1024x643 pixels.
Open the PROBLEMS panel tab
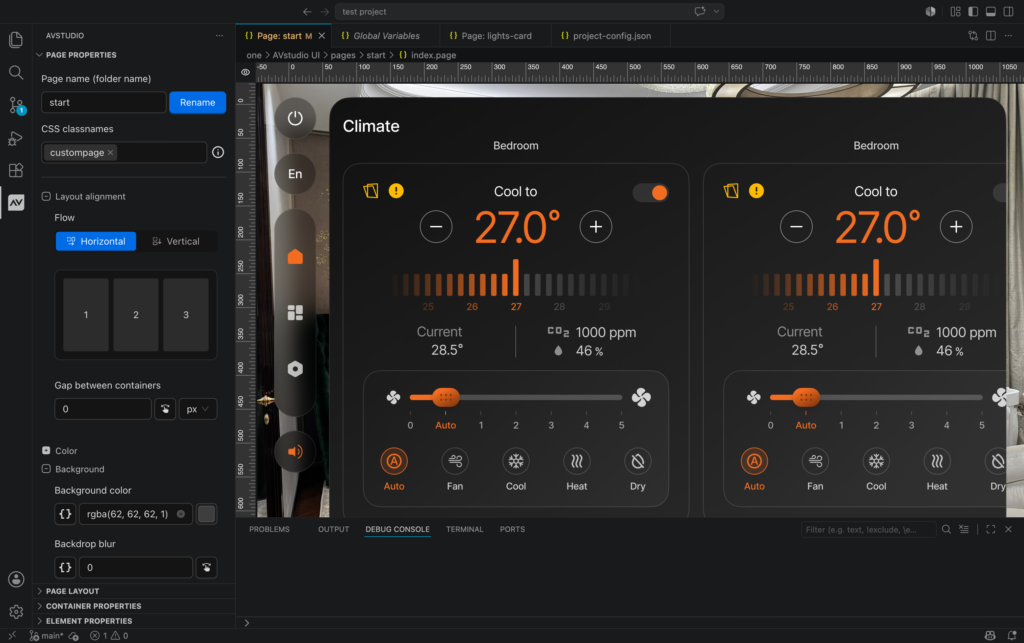269,529
